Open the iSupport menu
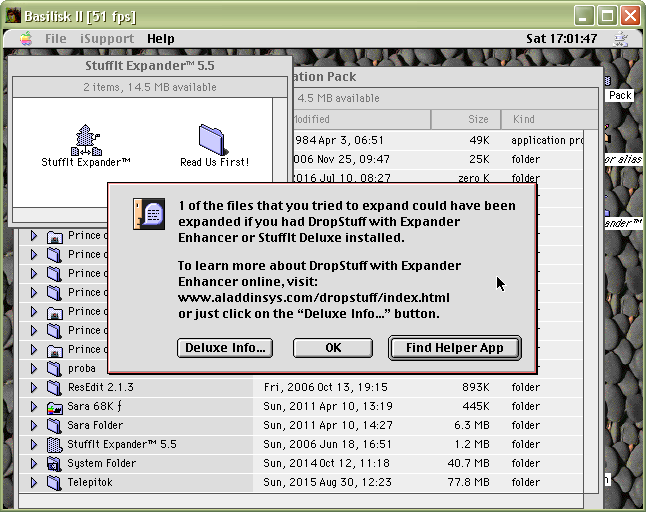 click(x=107, y=39)
